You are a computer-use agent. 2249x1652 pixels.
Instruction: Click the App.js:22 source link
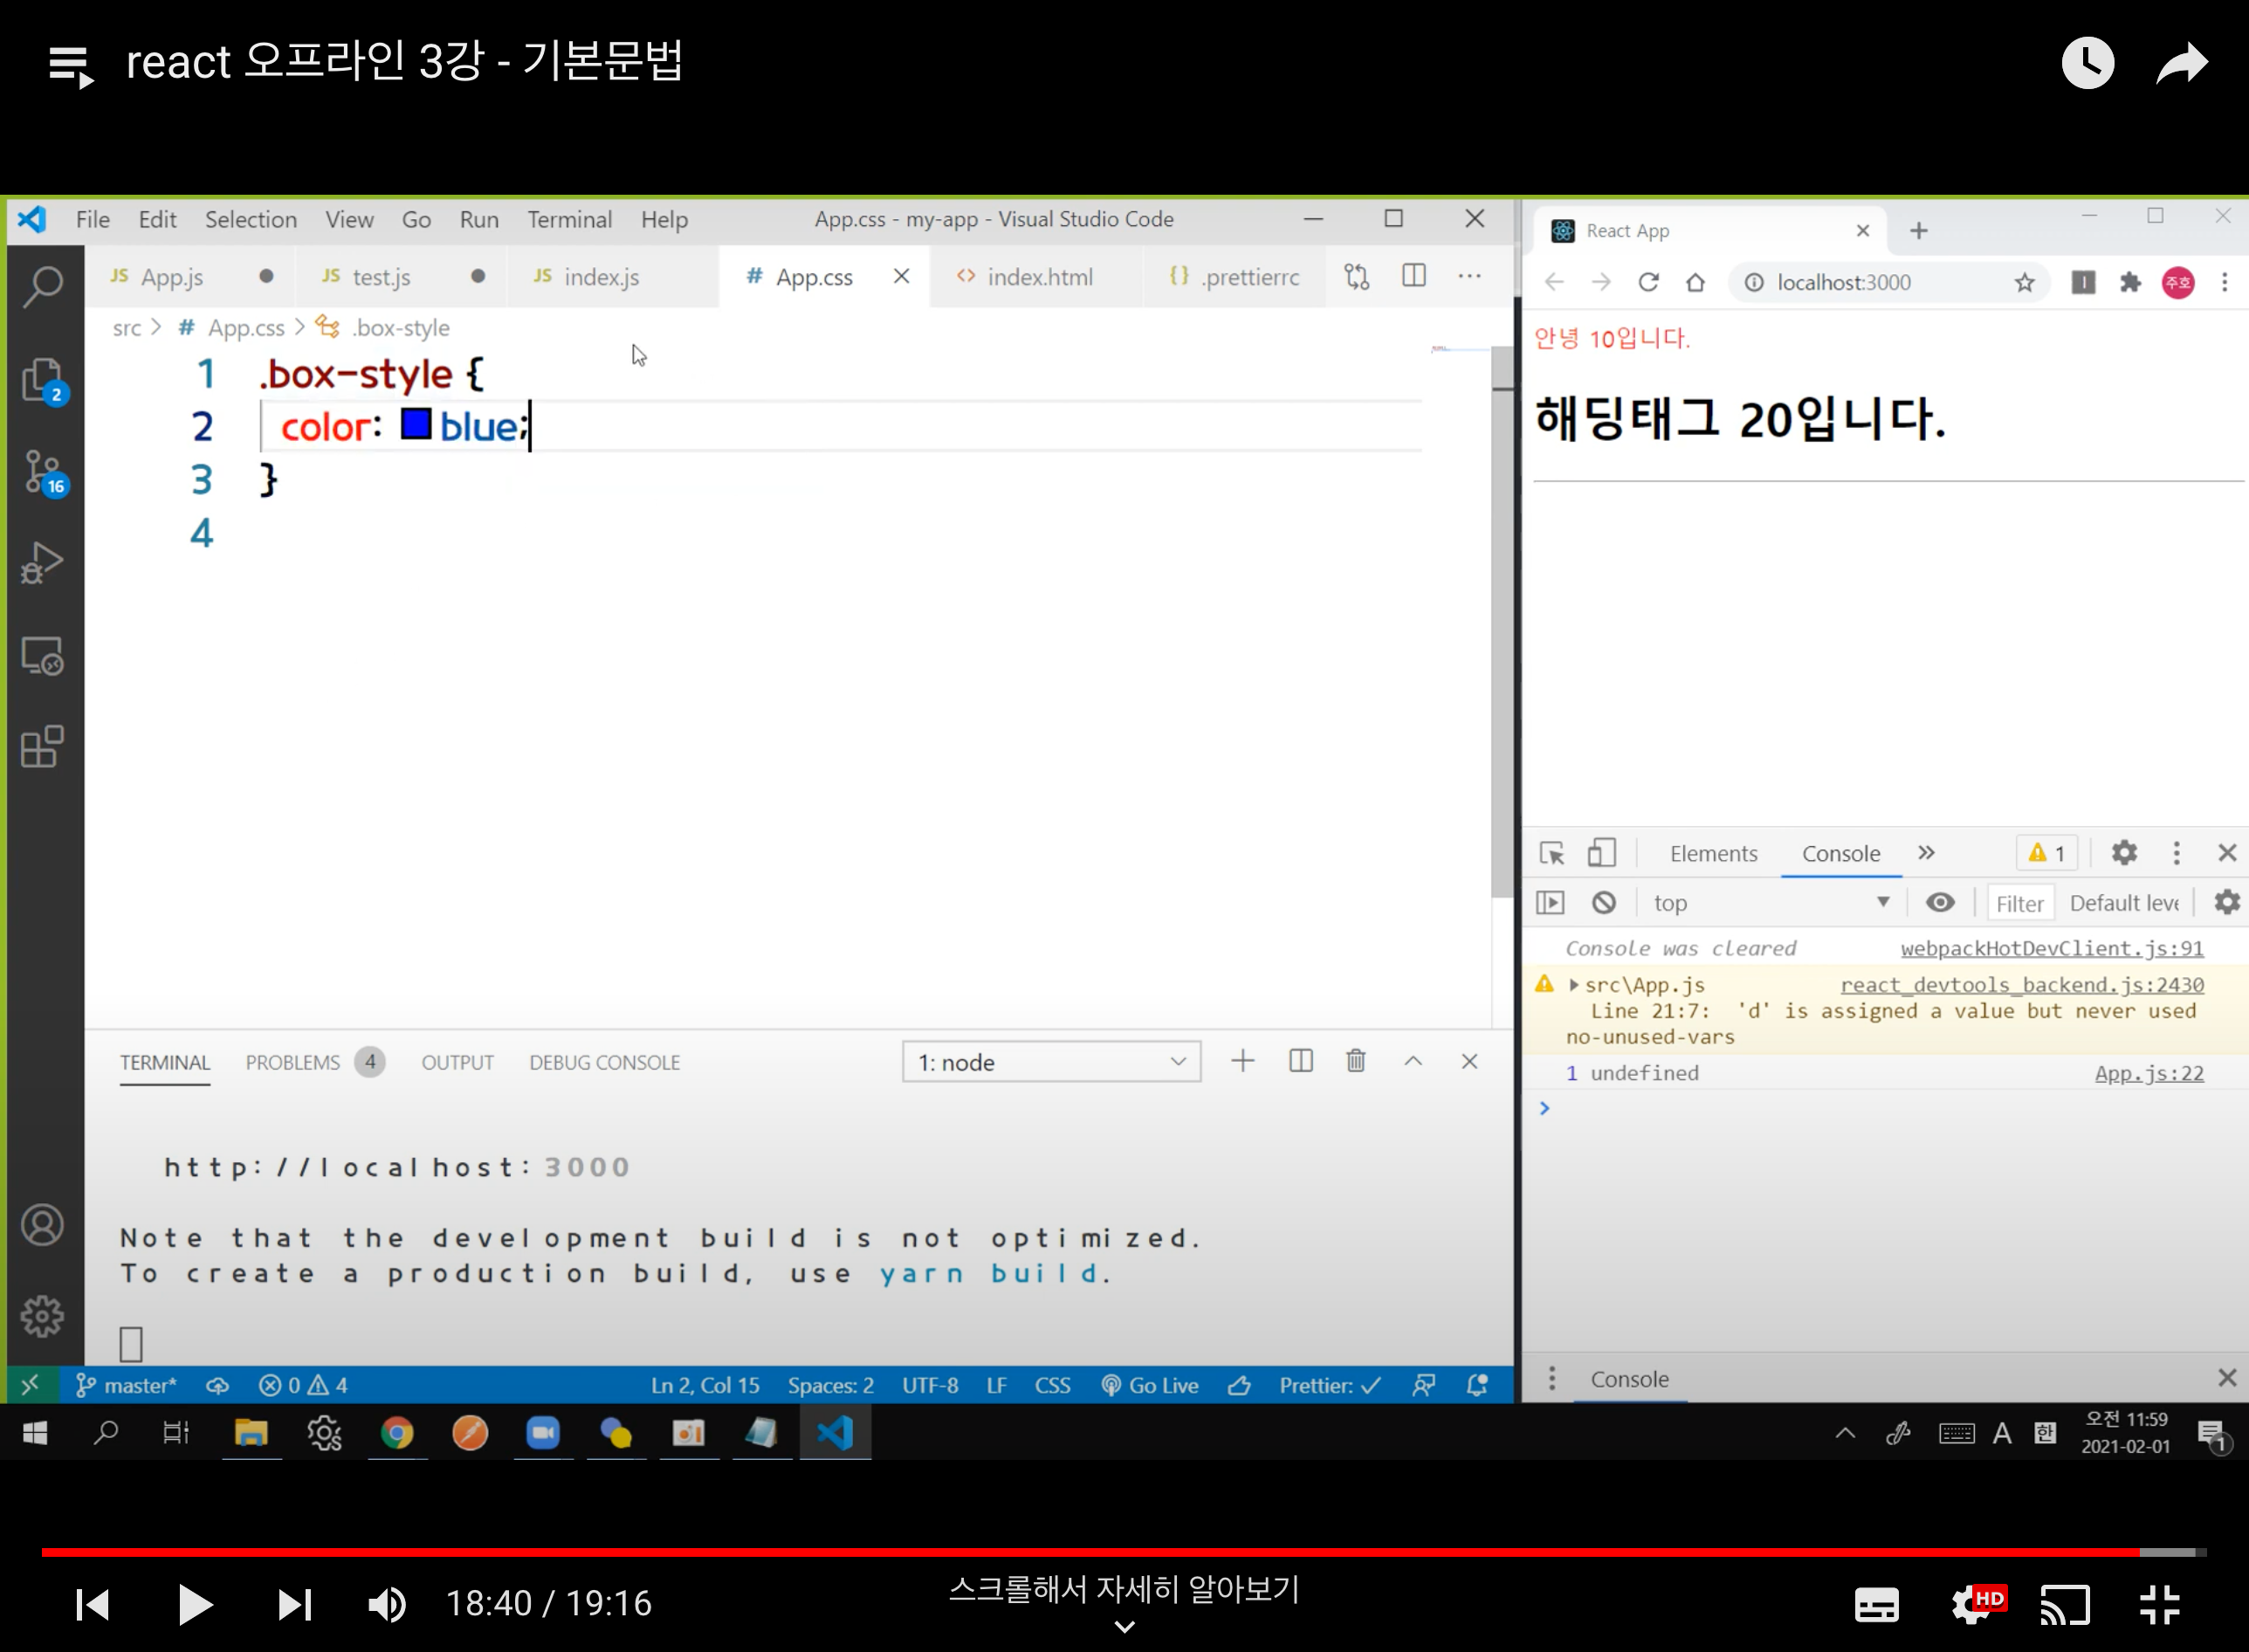[2148, 1073]
